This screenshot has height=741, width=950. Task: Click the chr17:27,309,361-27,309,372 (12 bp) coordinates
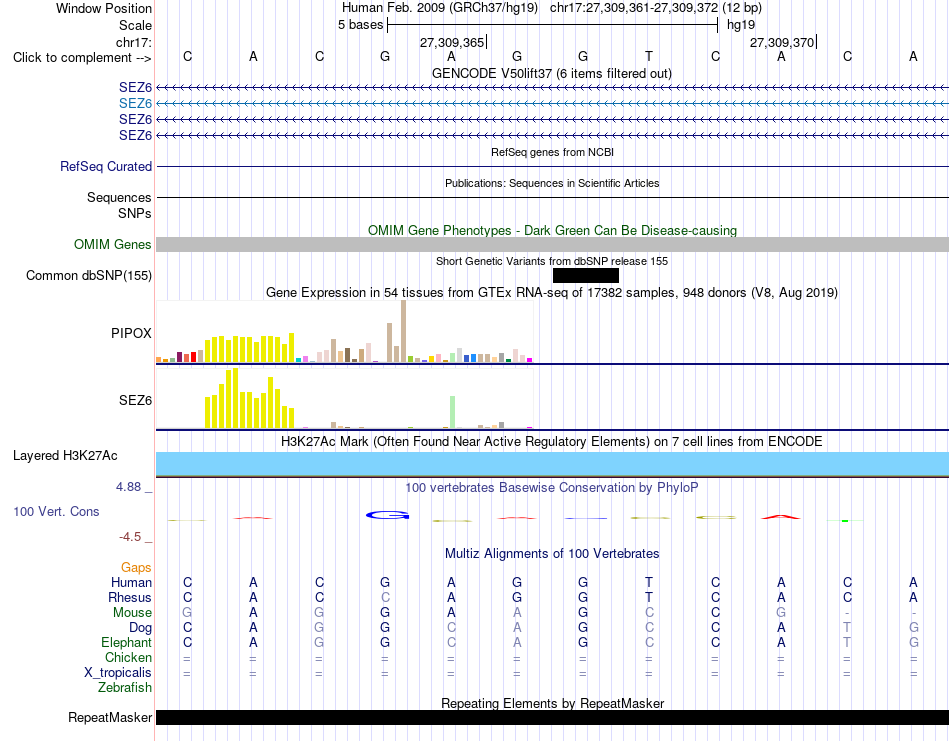(x=656, y=8)
